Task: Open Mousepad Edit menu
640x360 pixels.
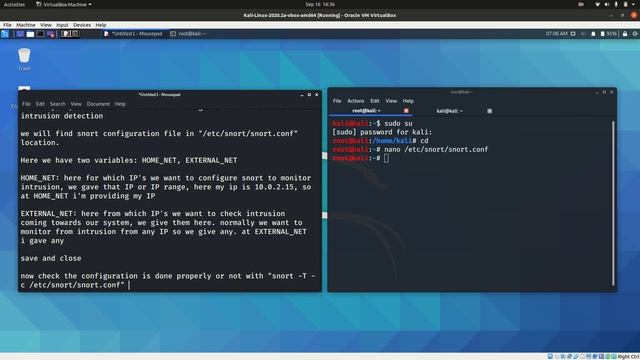Action: click(x=40, y=104)
